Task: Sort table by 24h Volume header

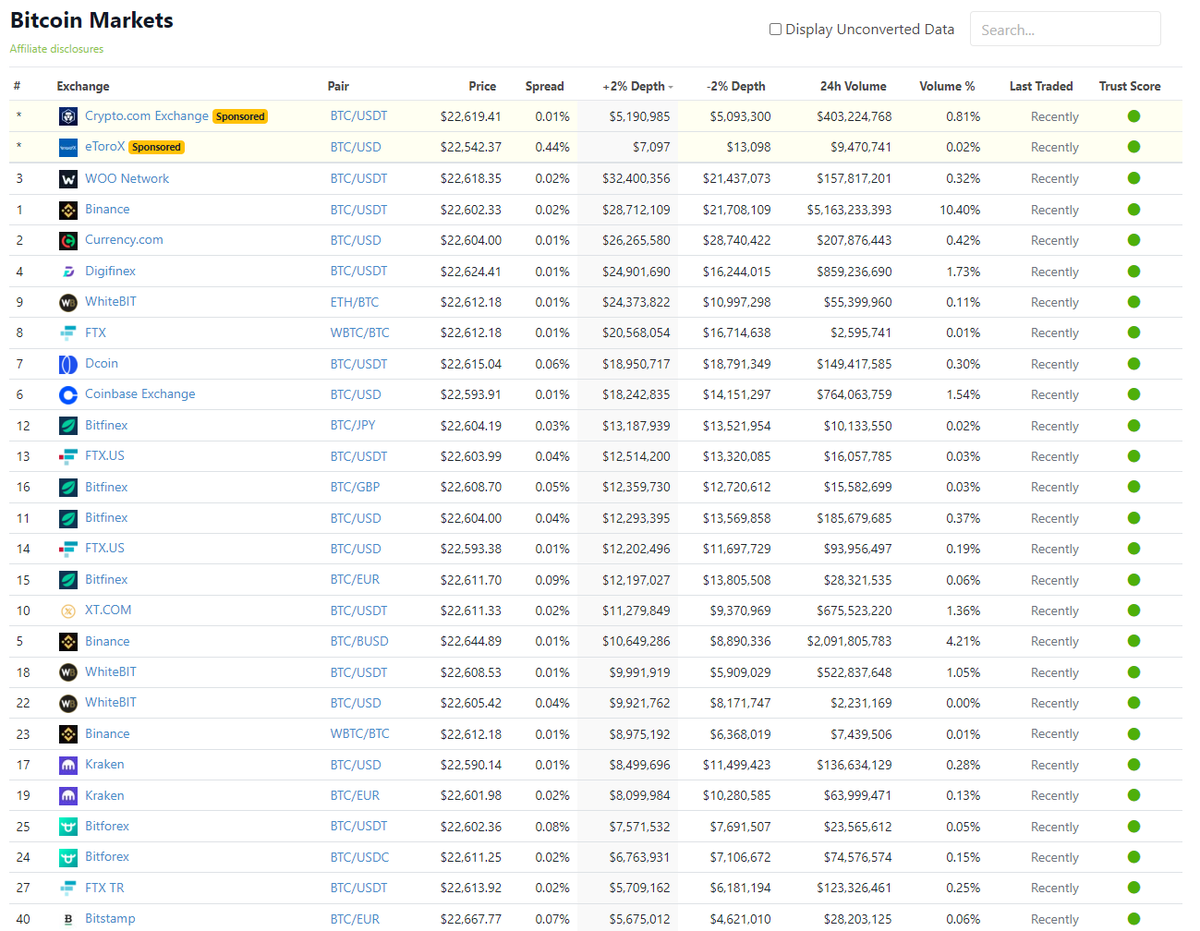Action: [853, 86]
